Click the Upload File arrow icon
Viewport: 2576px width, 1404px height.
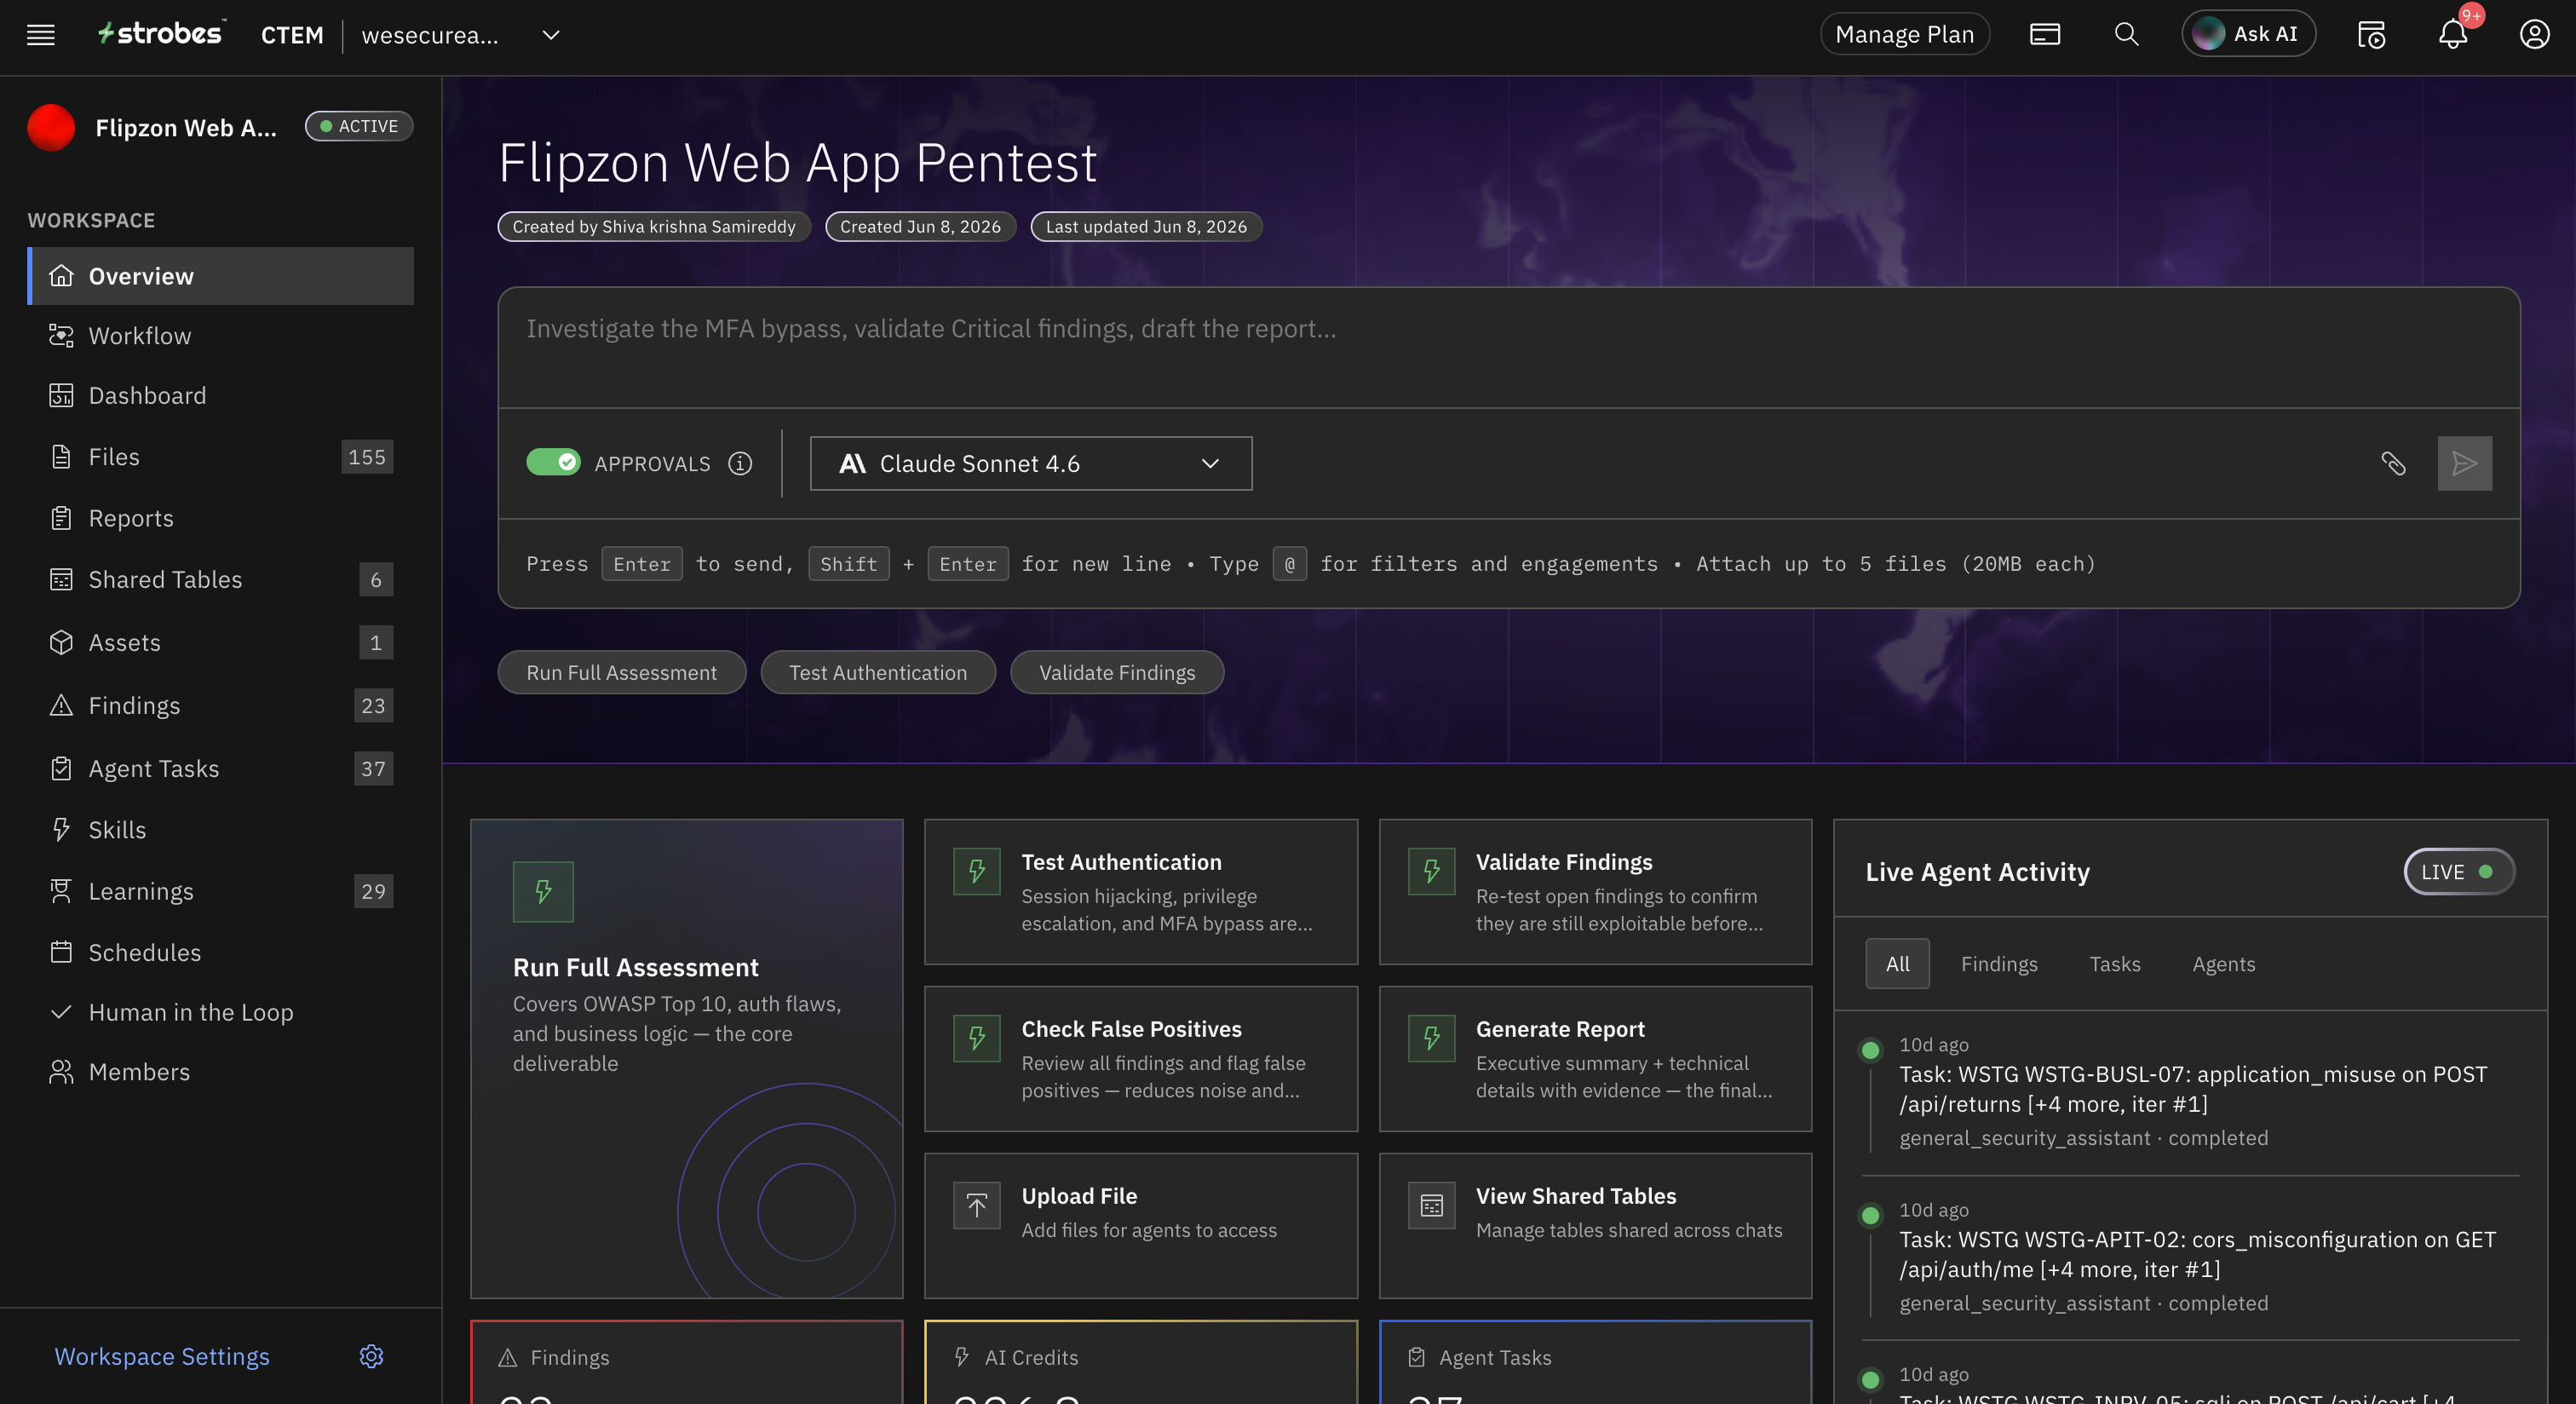pyautogui.click(x=977, y=1205)
